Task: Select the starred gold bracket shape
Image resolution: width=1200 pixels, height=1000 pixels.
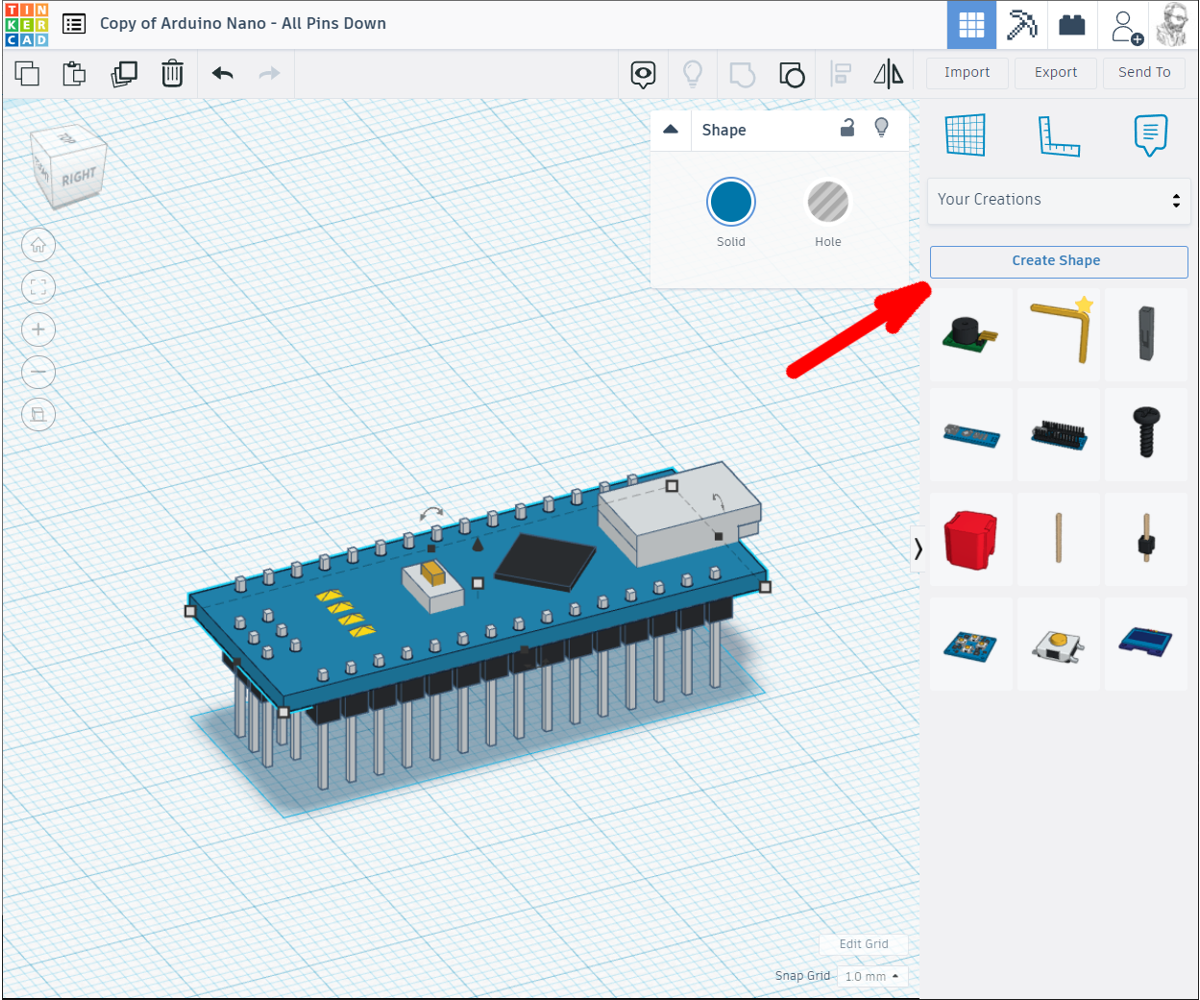Action: point(1059,335)
